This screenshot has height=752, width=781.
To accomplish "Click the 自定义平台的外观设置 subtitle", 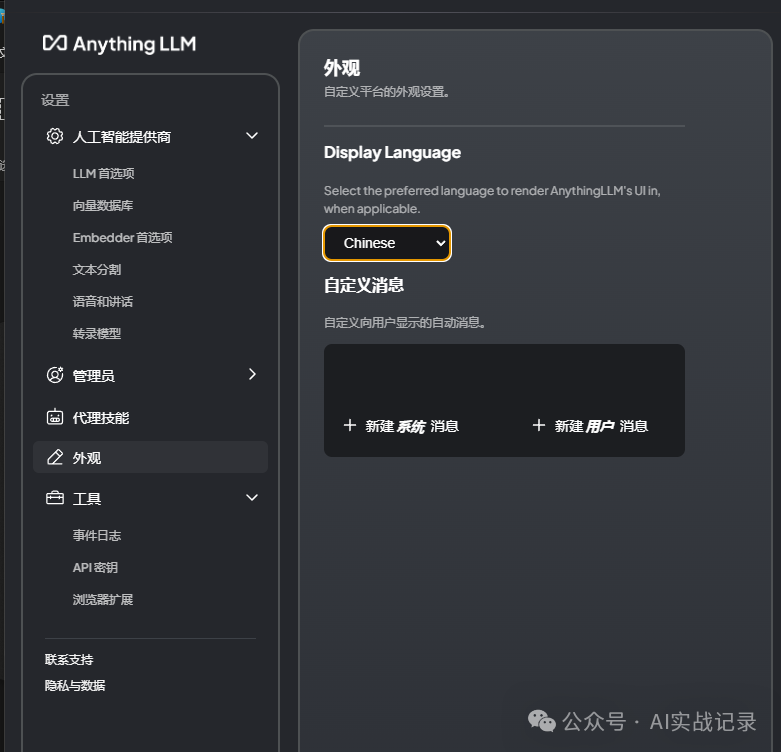I will 387,92.
